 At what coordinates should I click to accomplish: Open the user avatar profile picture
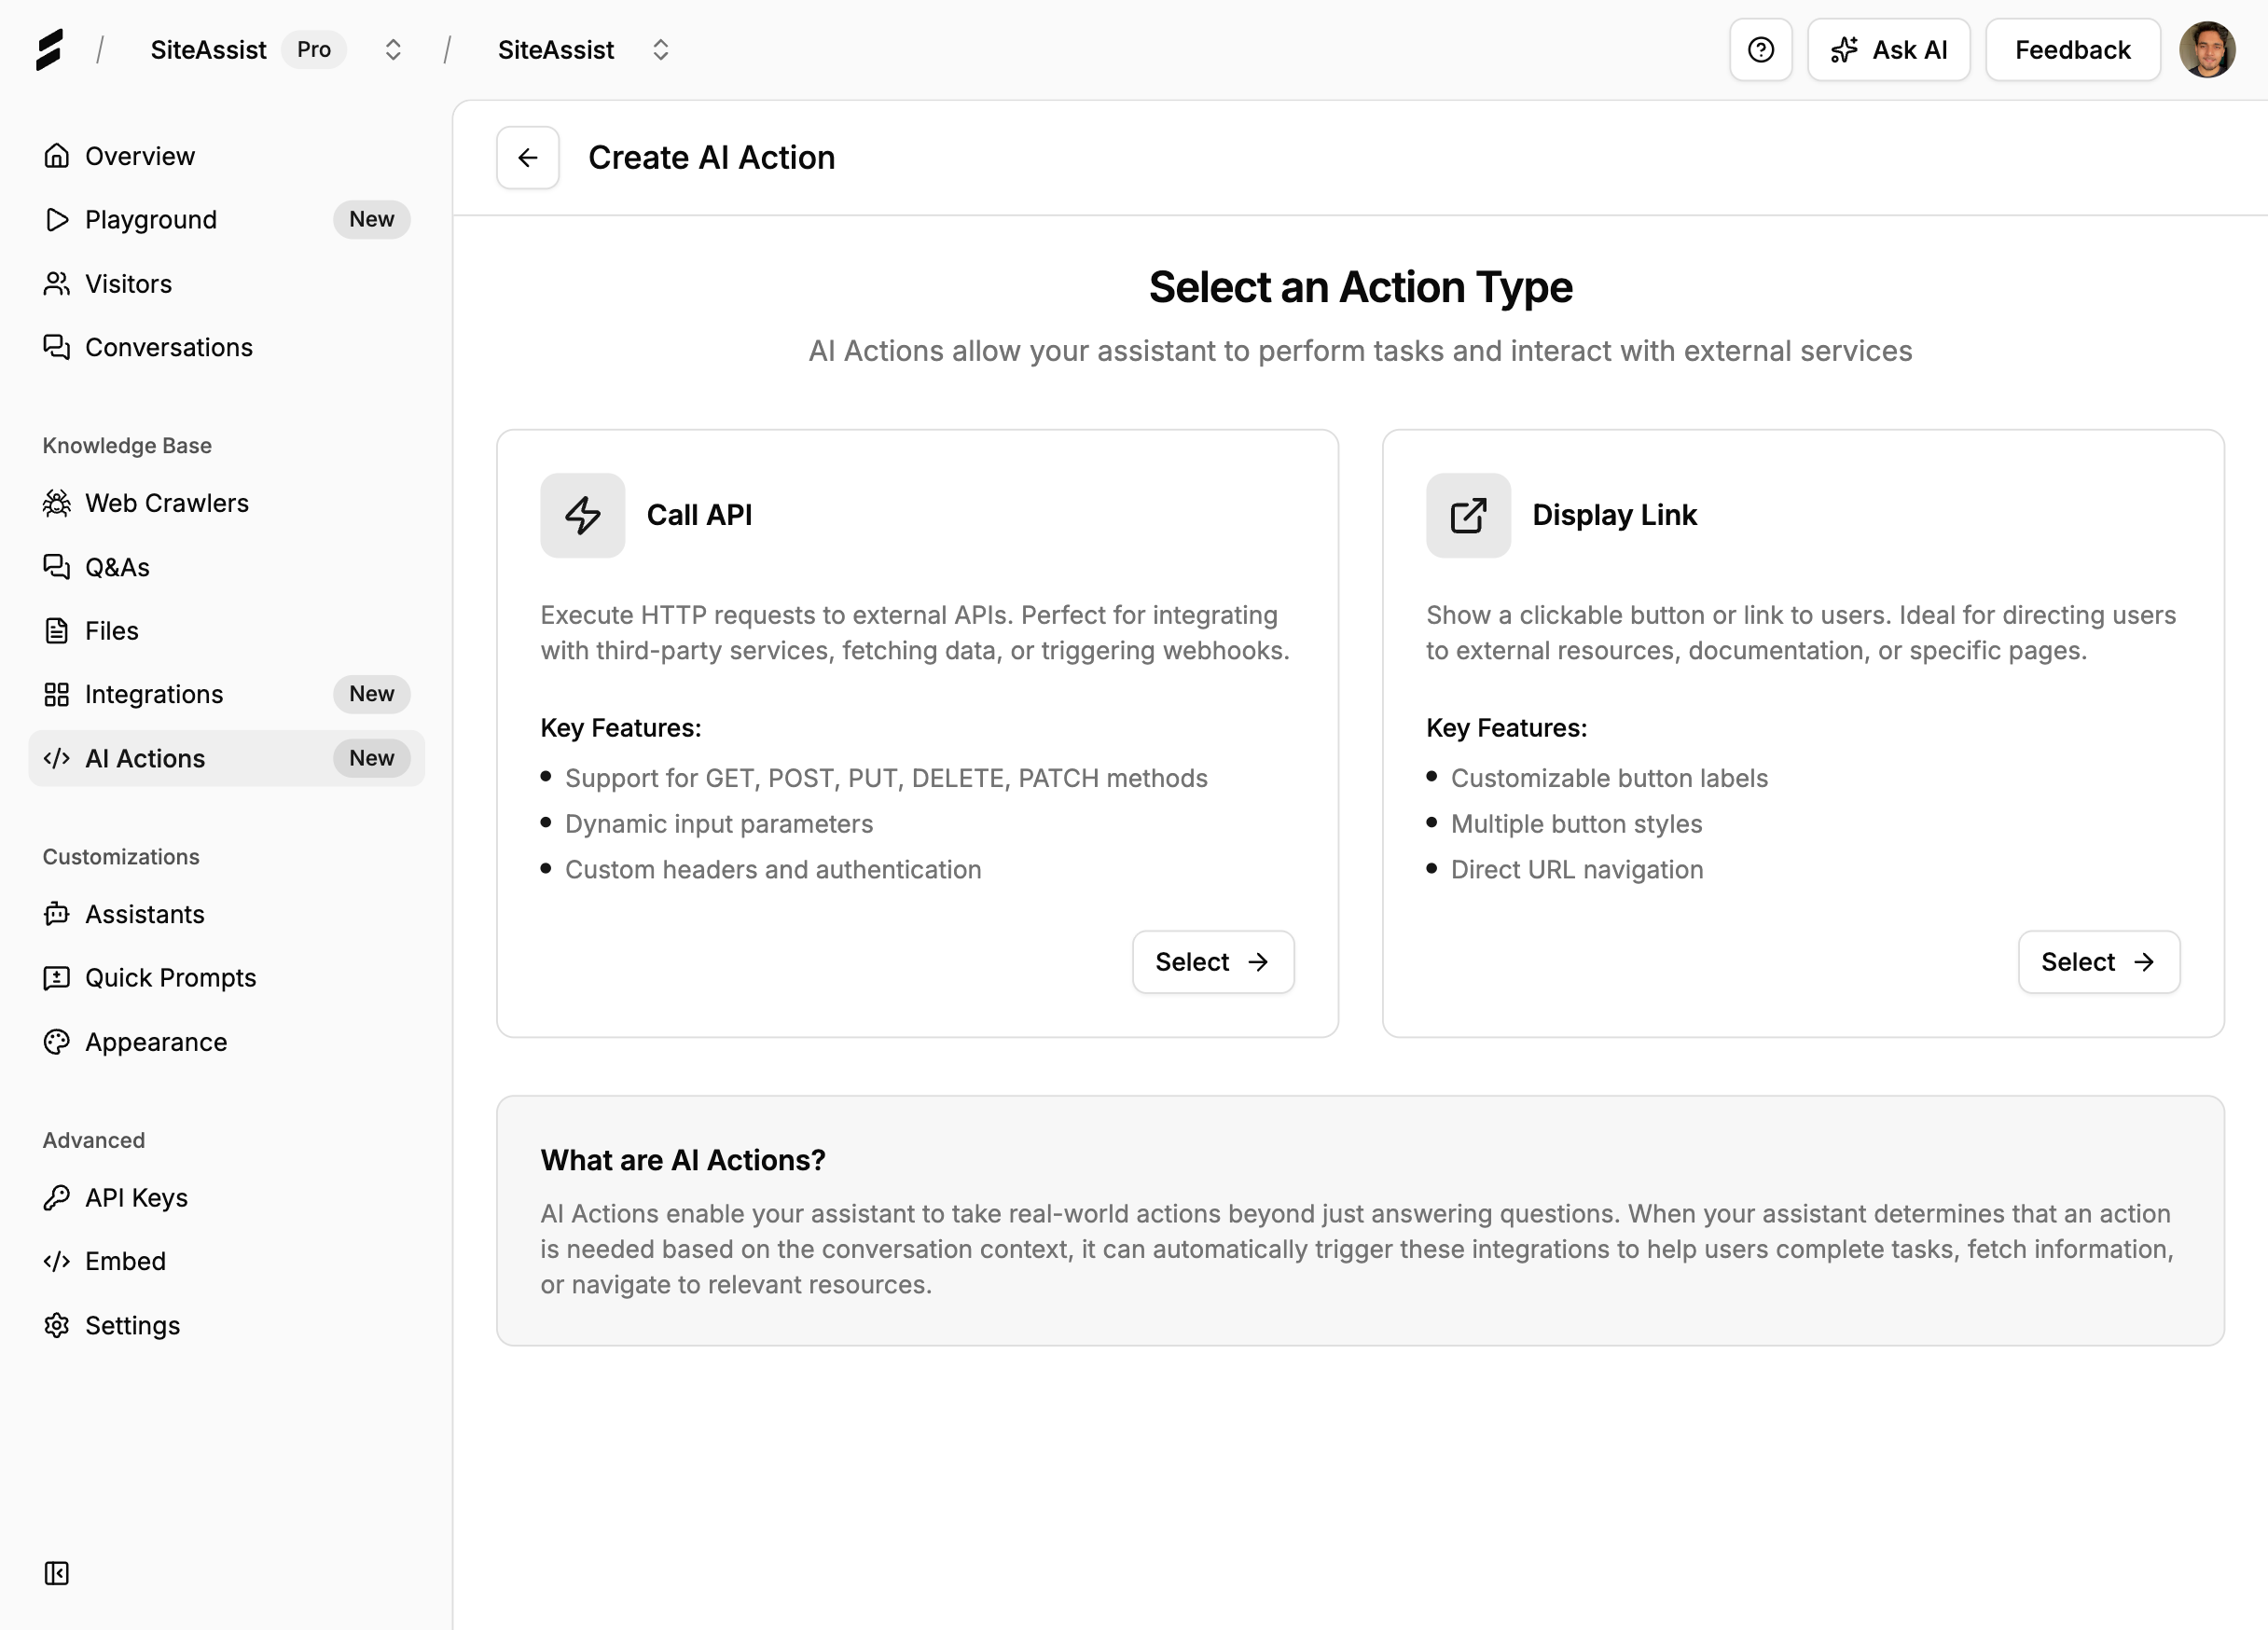coord(2206,50)
